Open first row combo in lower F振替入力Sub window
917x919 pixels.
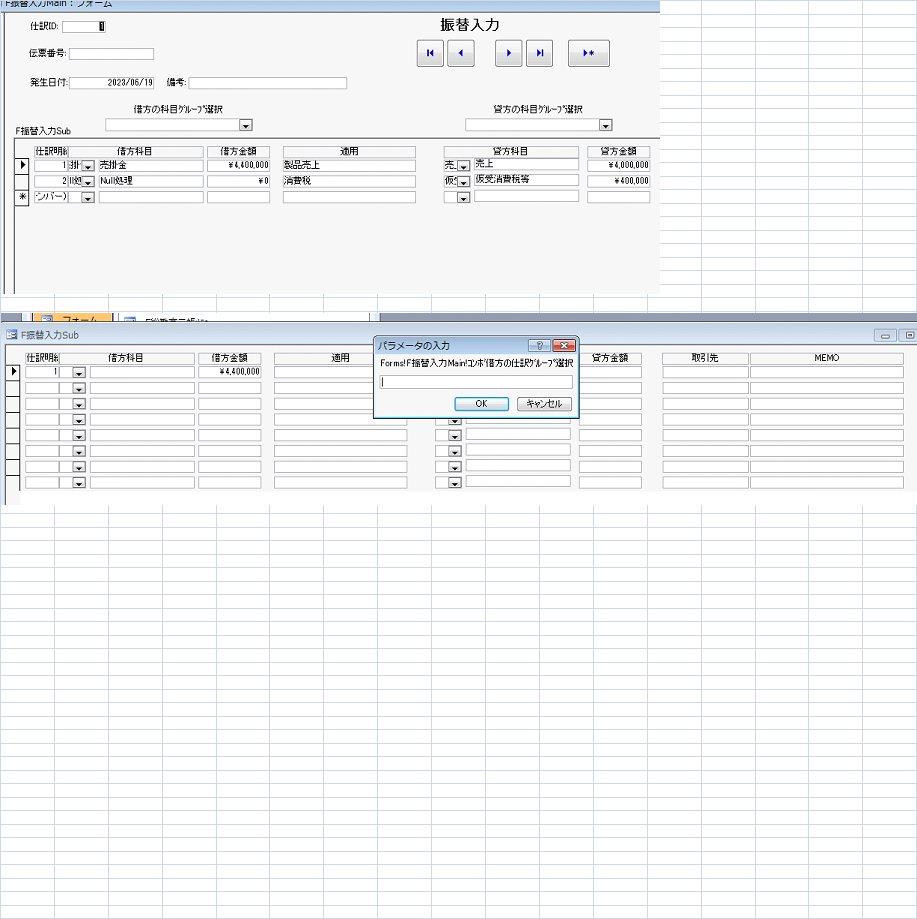pos(79,372)
